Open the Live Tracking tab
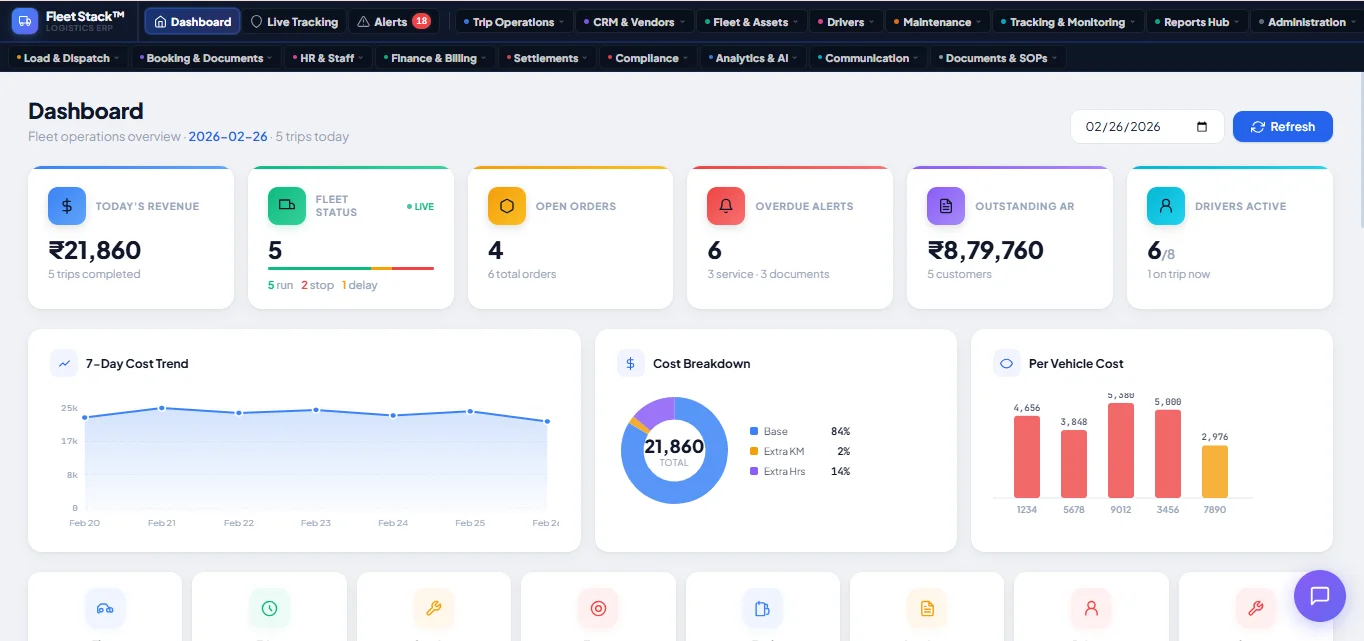The image size is (1364, 641). click(x=294, y=22)
